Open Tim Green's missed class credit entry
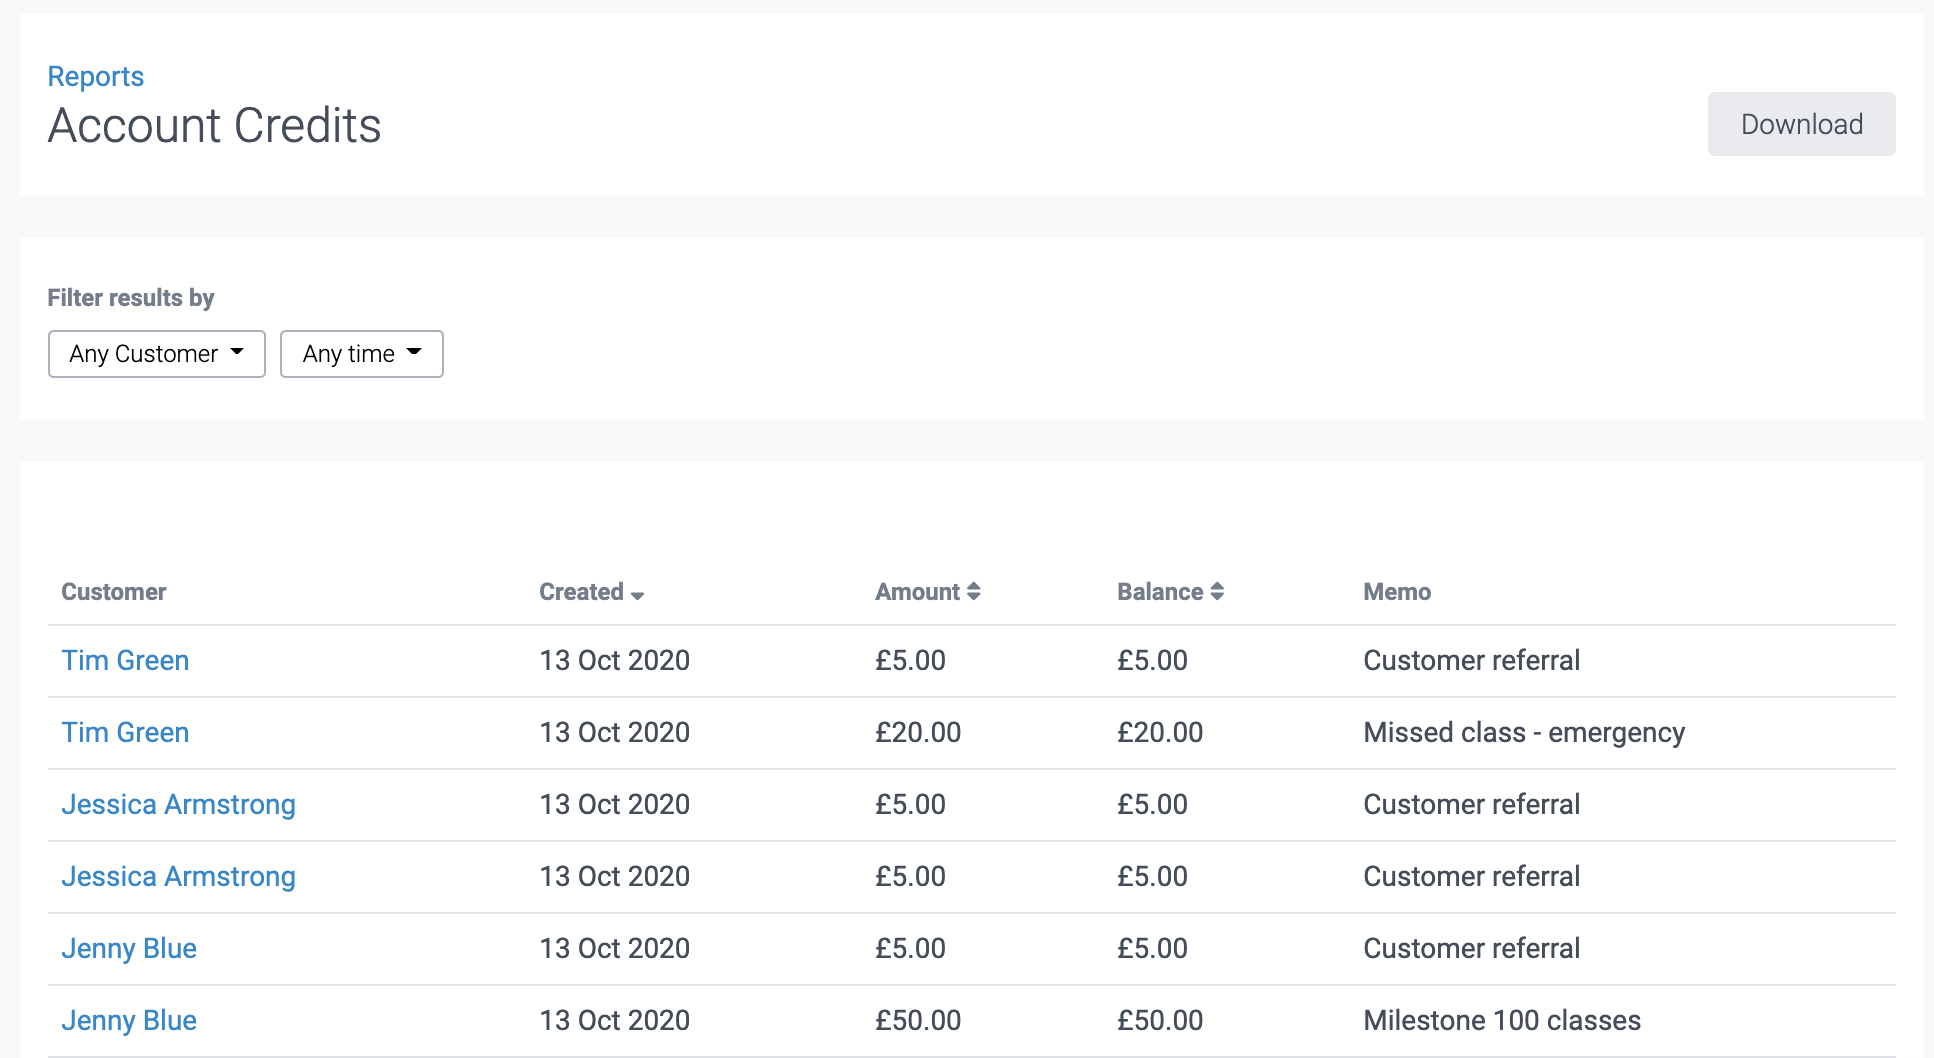Image resolution: width=1934 pixels, height=1058 pixels. (x=125, y=732)
